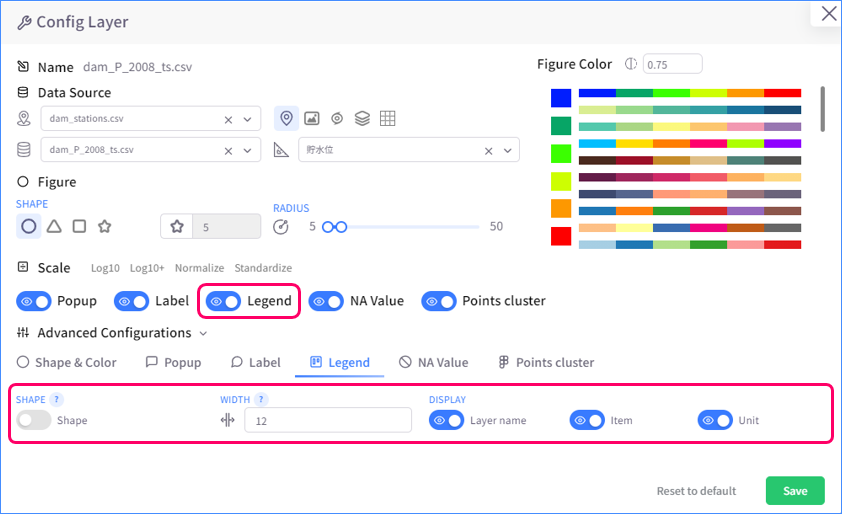Select the square shape icon

(79, 227)
